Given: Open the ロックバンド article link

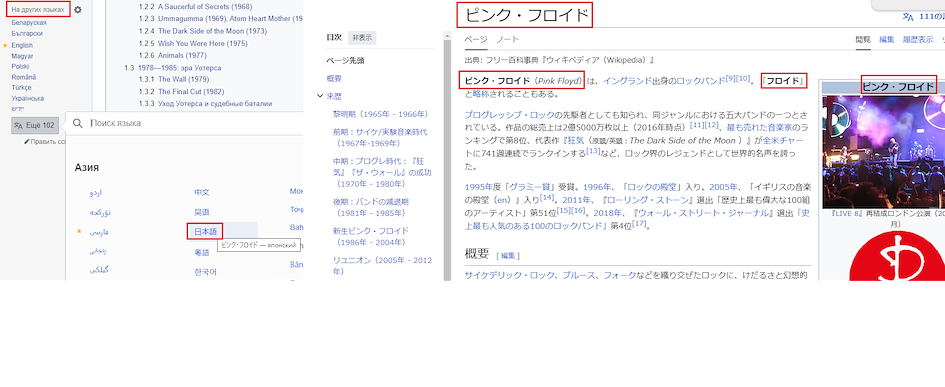Looking at the screenshot, I should tap(700, 81).
